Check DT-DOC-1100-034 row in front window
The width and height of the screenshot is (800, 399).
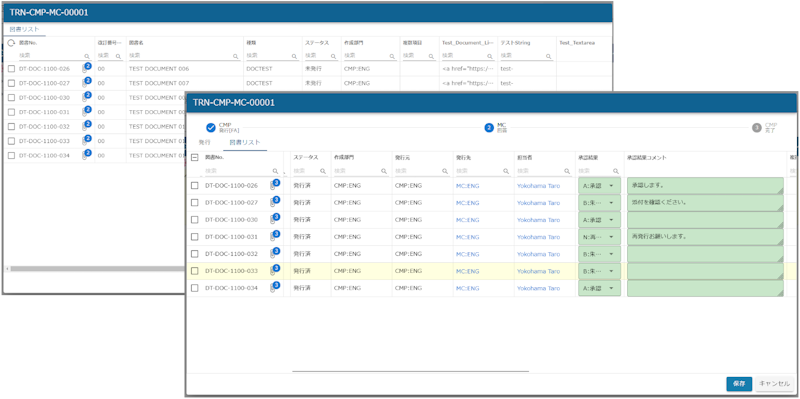(194, 288)
